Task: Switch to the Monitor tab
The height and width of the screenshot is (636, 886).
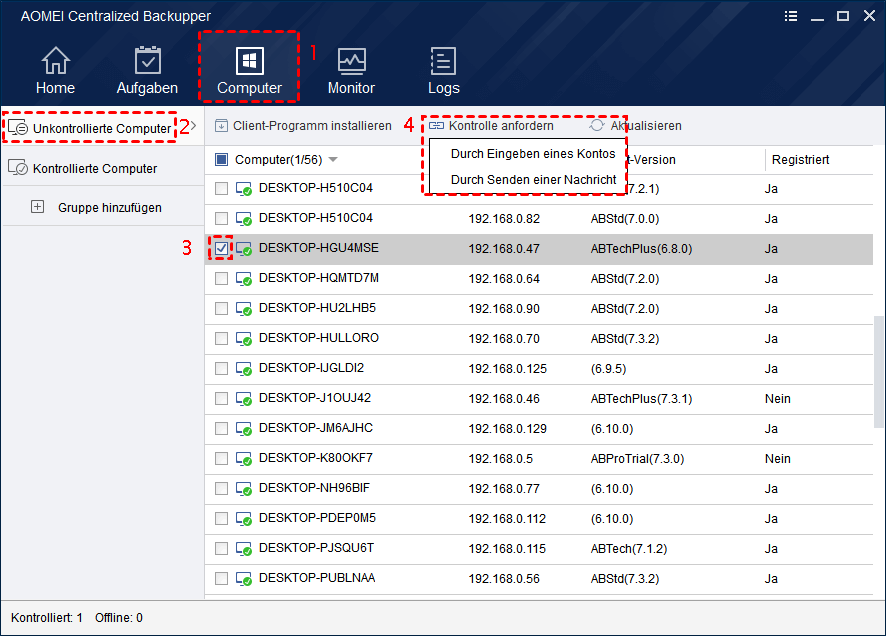Action: tap(351, 70)
